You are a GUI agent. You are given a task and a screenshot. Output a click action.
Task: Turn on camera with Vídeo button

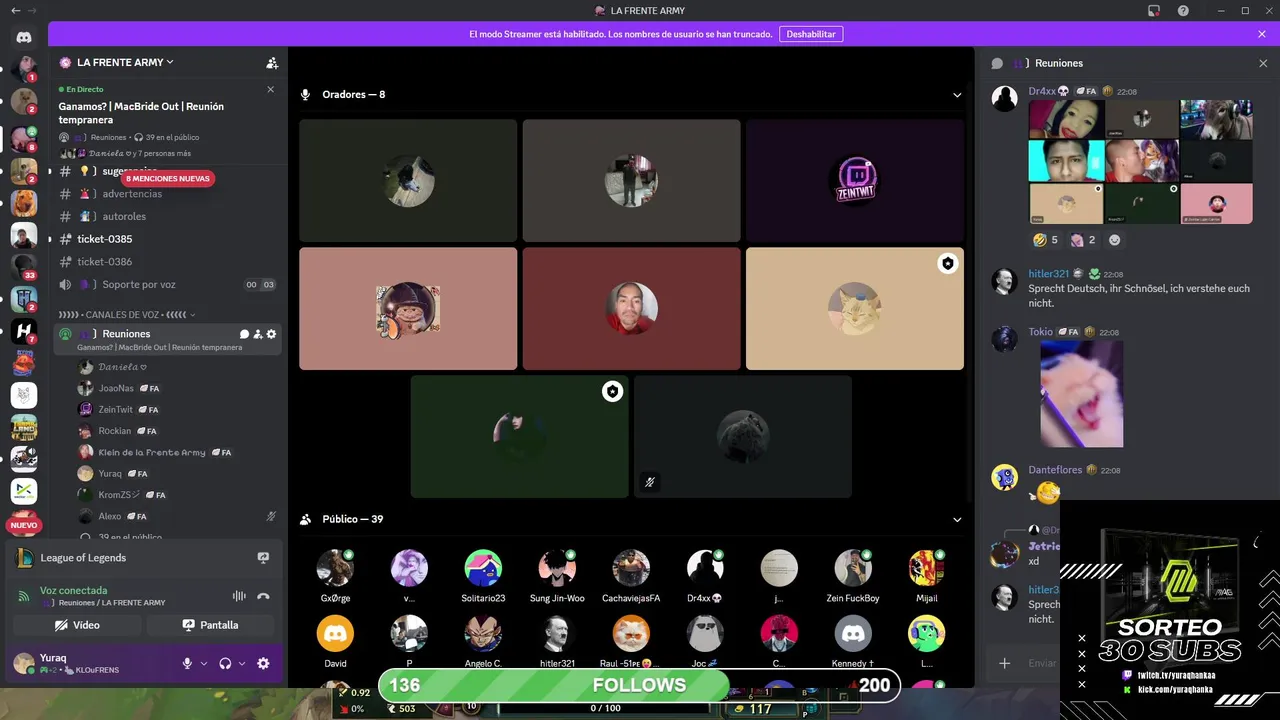77,625
